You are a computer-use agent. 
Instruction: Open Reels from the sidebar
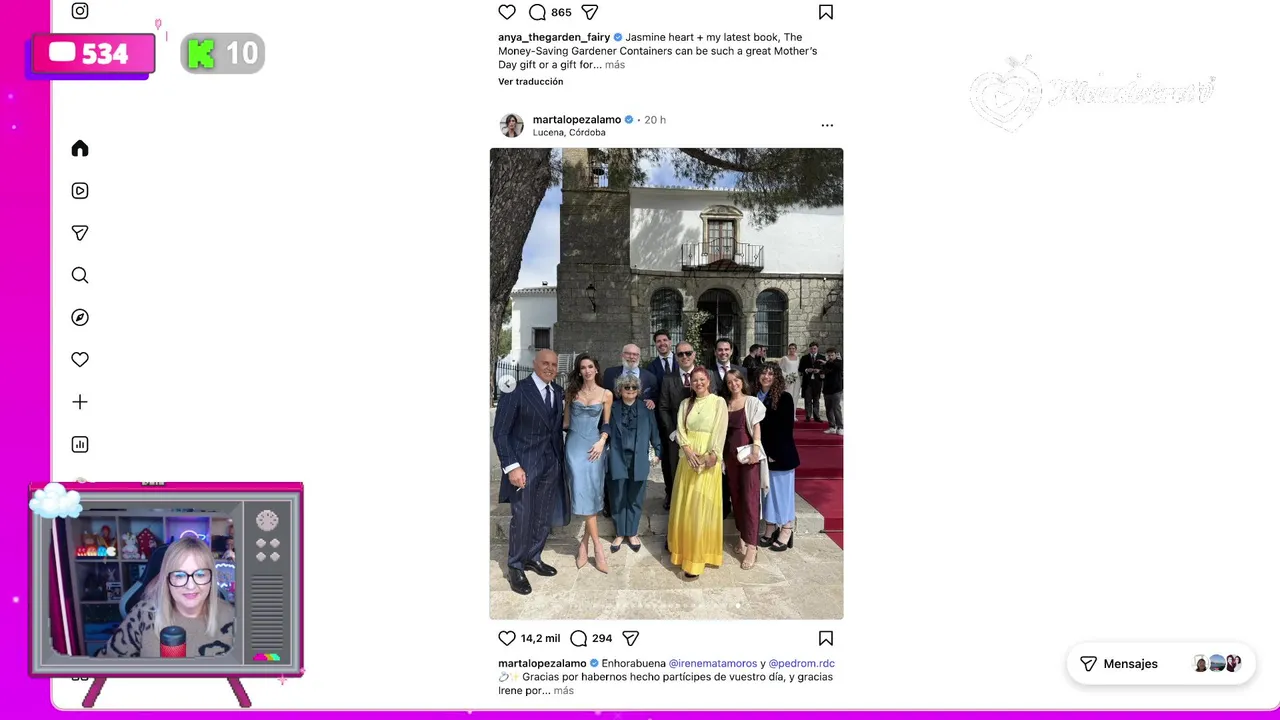coord(80,191)
